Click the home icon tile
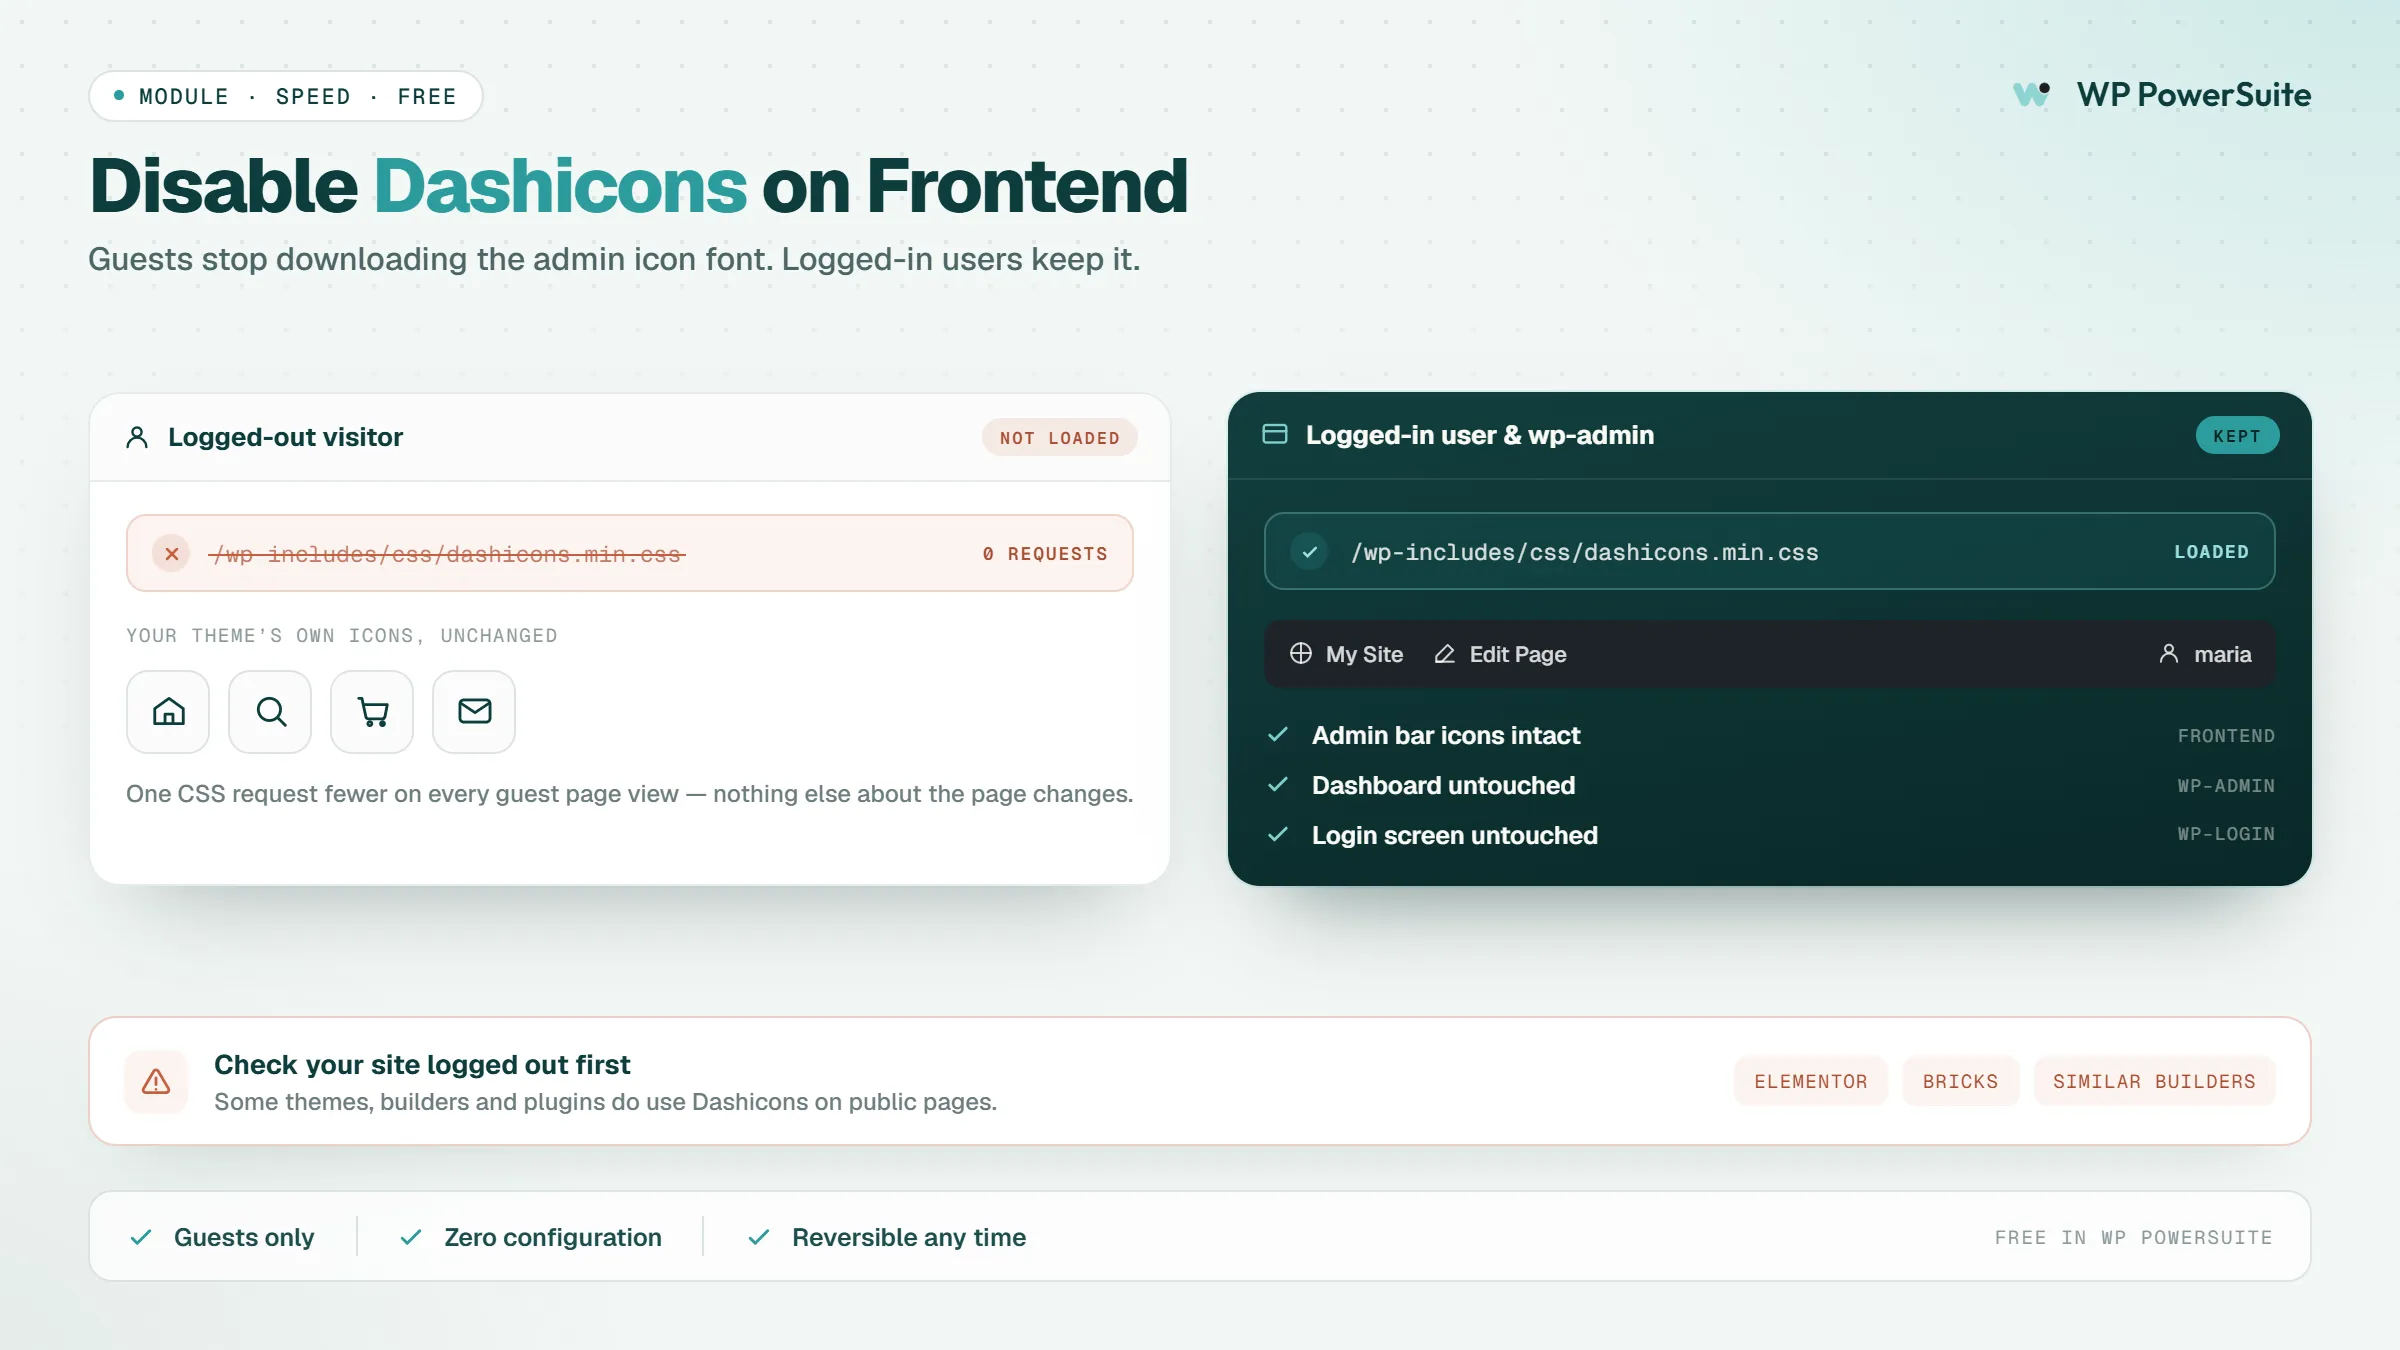The image size is (2400, 1350). point(168,712)
